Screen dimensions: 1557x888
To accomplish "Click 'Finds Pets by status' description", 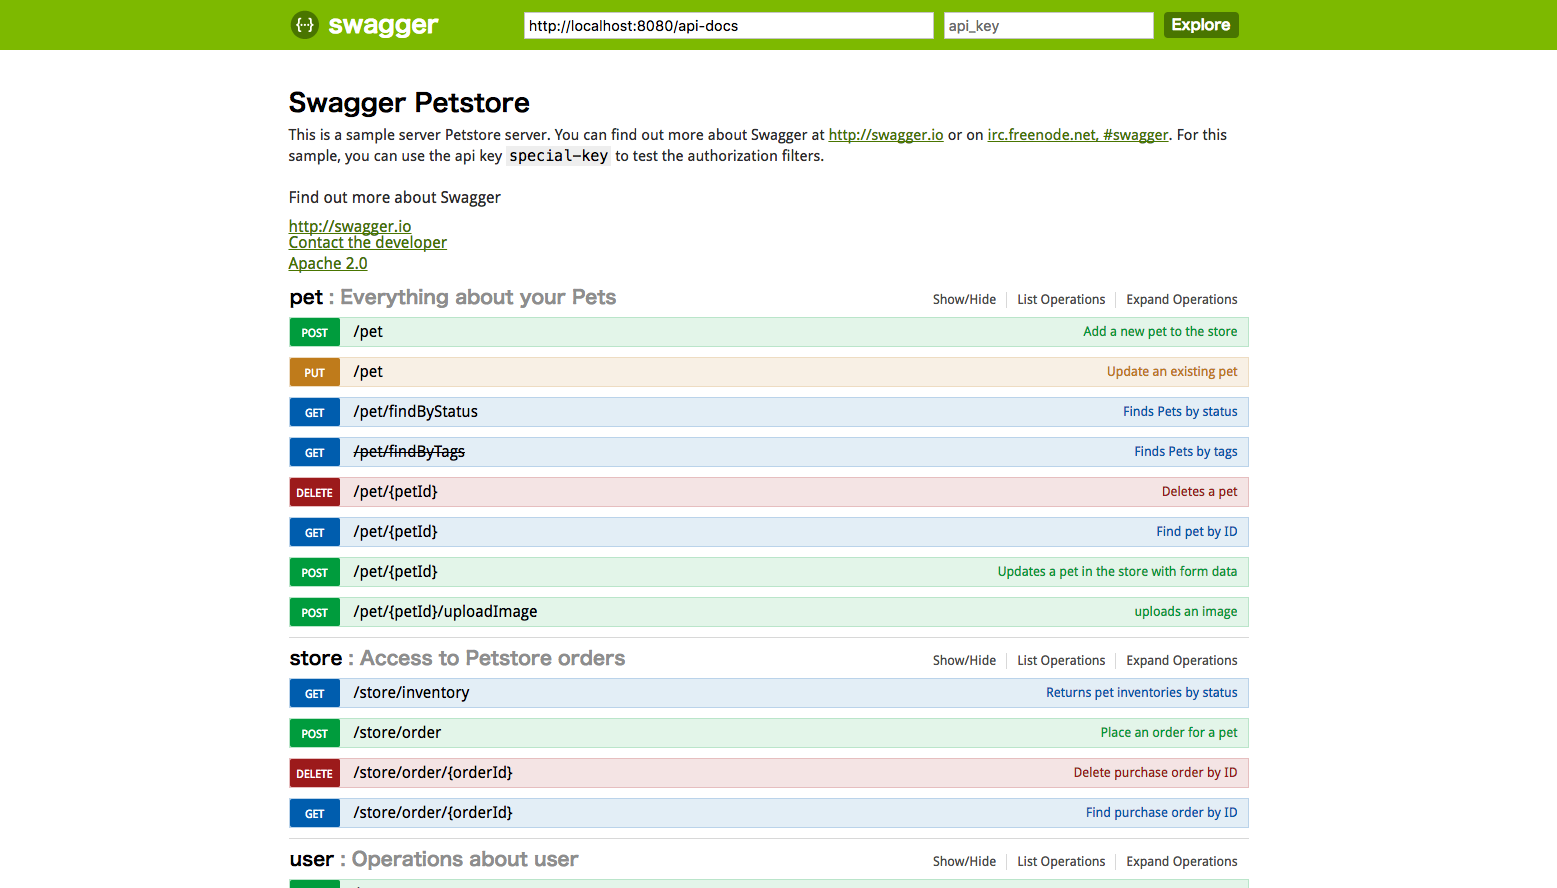I will 1180,412.
